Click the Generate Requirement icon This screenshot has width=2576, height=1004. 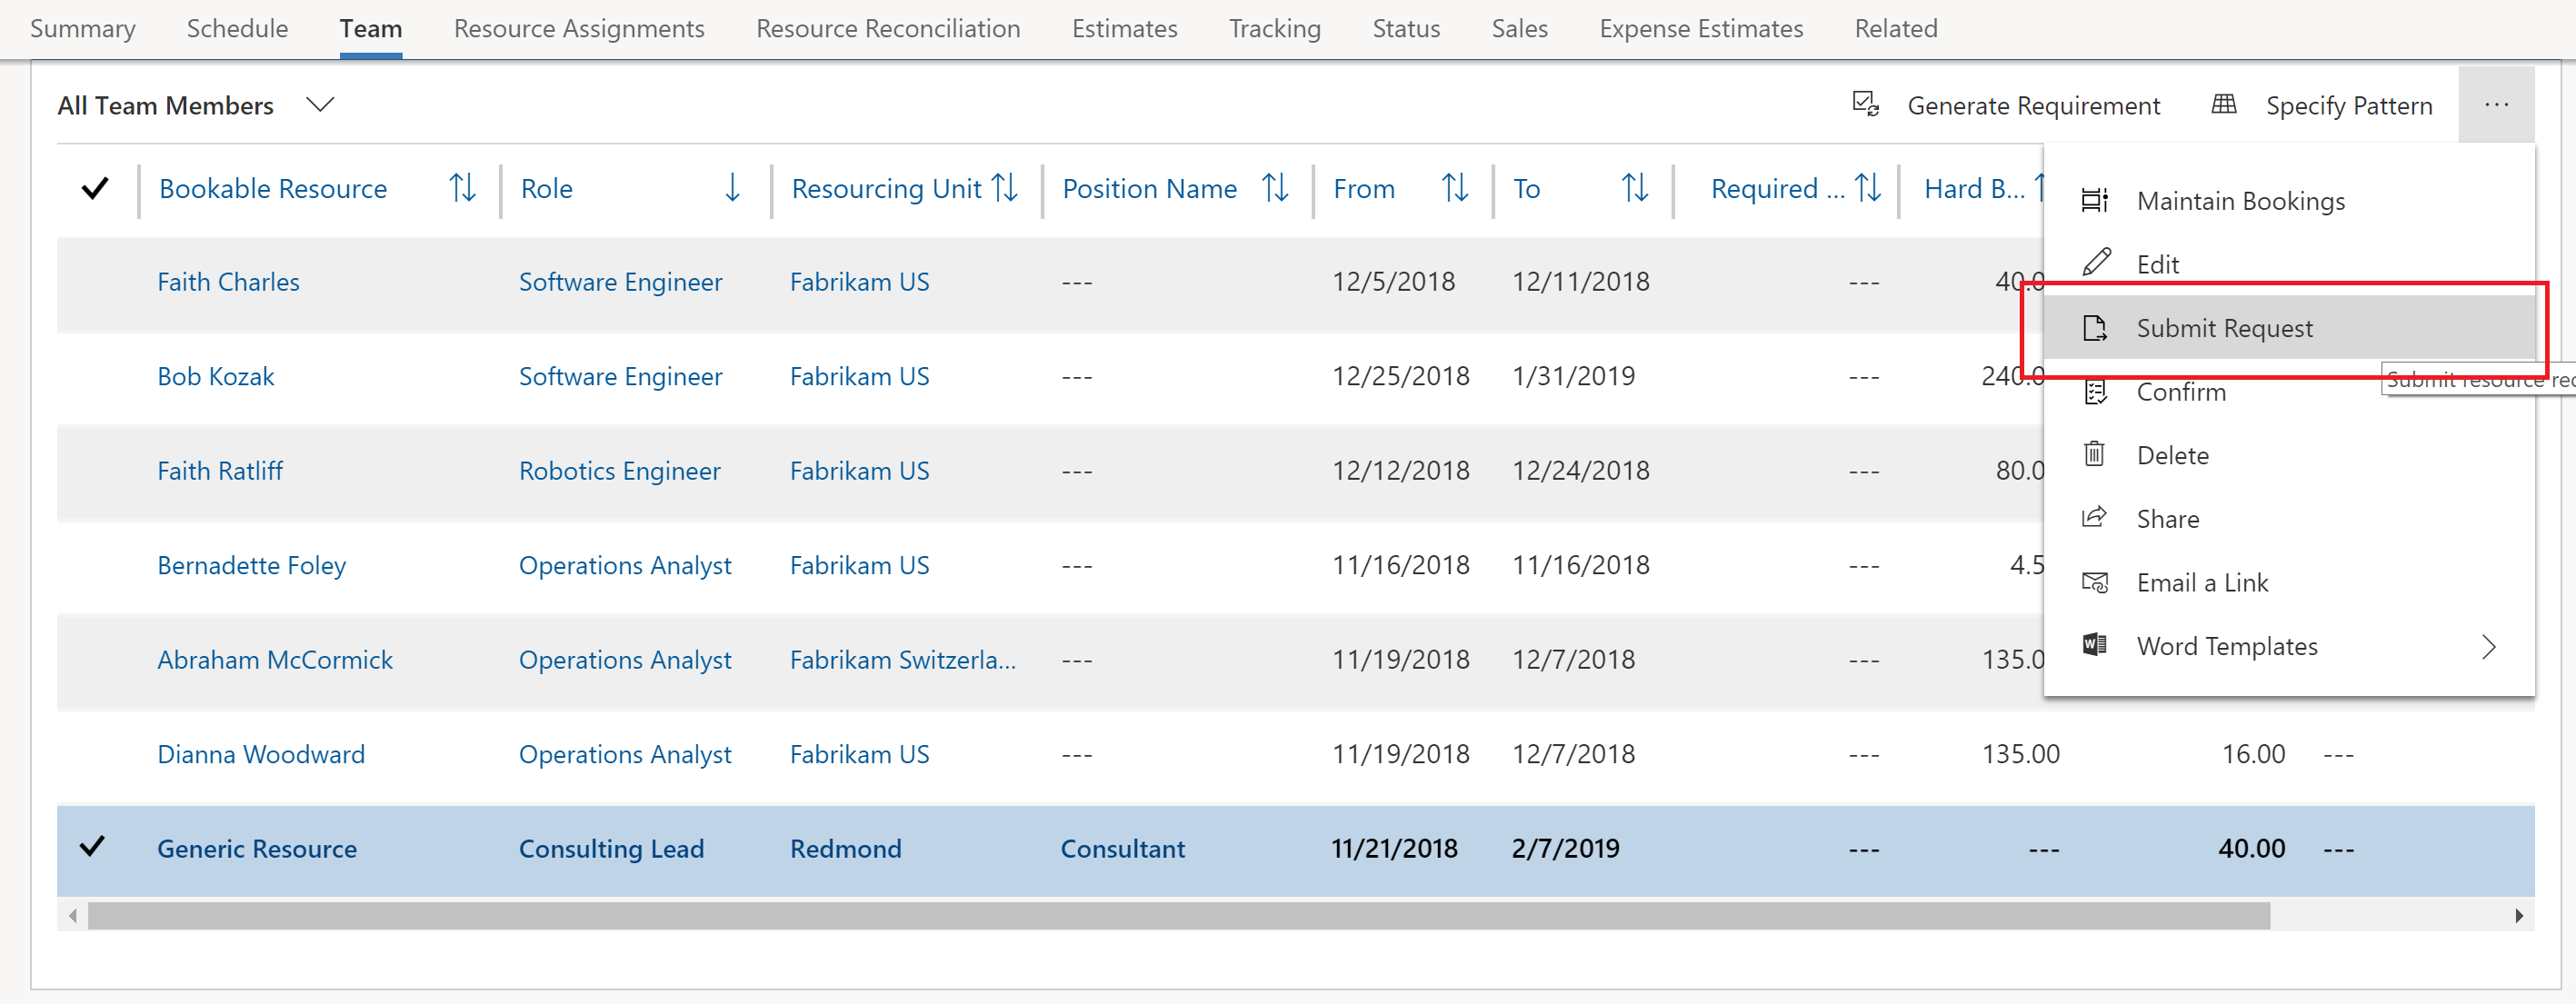(1865, 104)
